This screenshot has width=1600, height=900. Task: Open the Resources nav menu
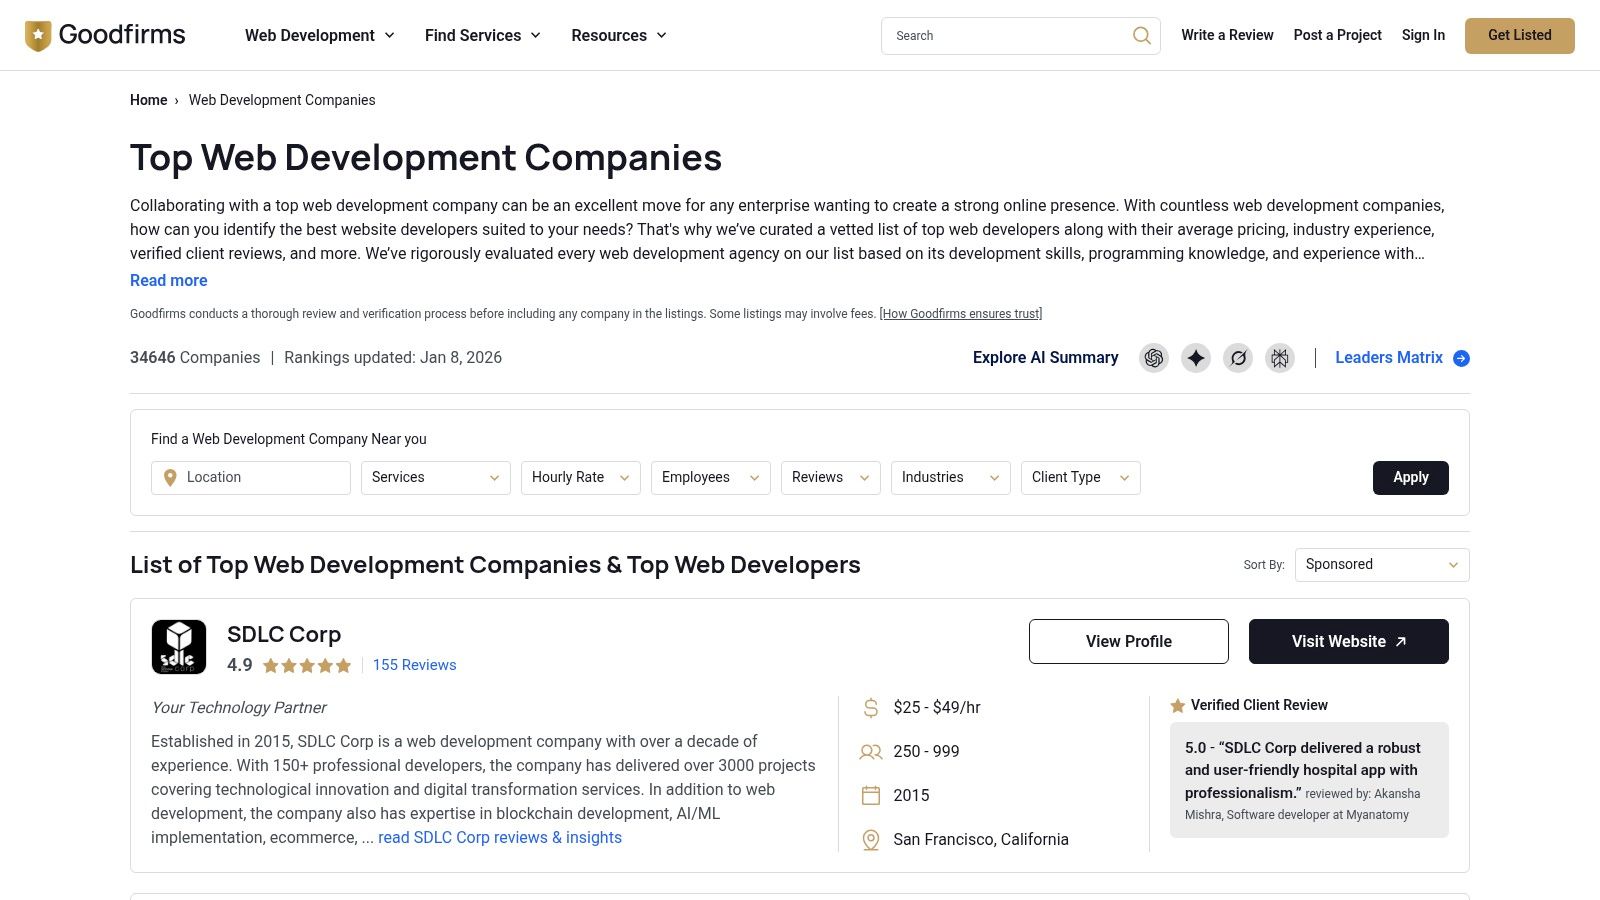coord(618,36)
